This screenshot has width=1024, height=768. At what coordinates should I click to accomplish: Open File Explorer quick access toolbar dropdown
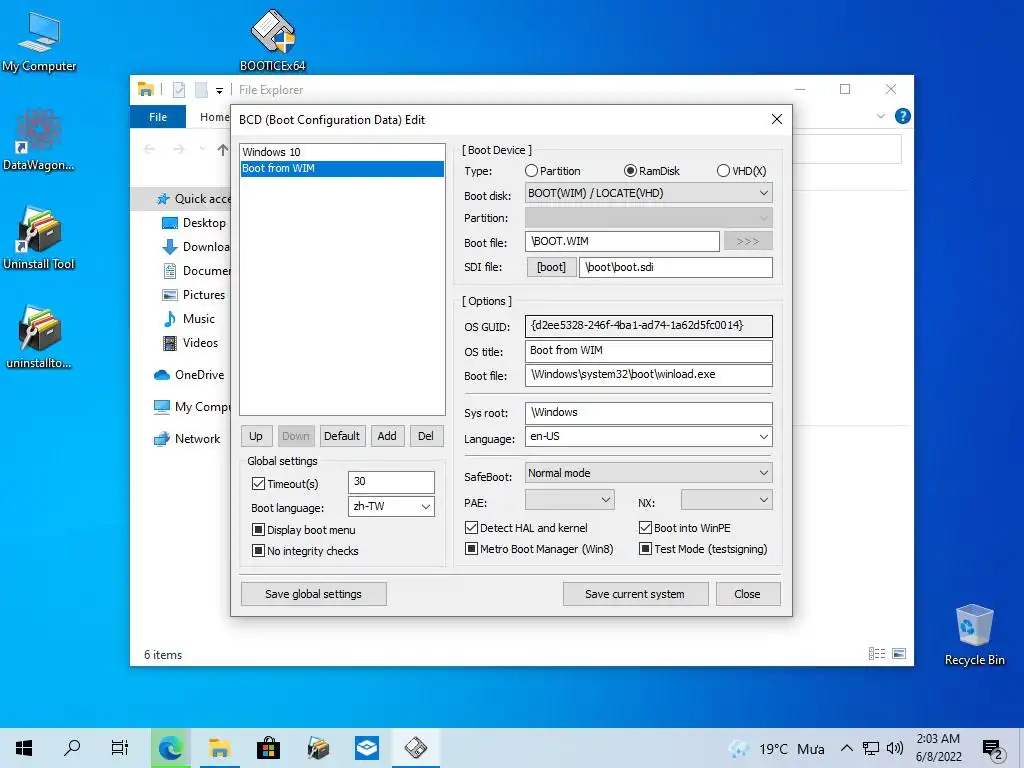point(219,90)
